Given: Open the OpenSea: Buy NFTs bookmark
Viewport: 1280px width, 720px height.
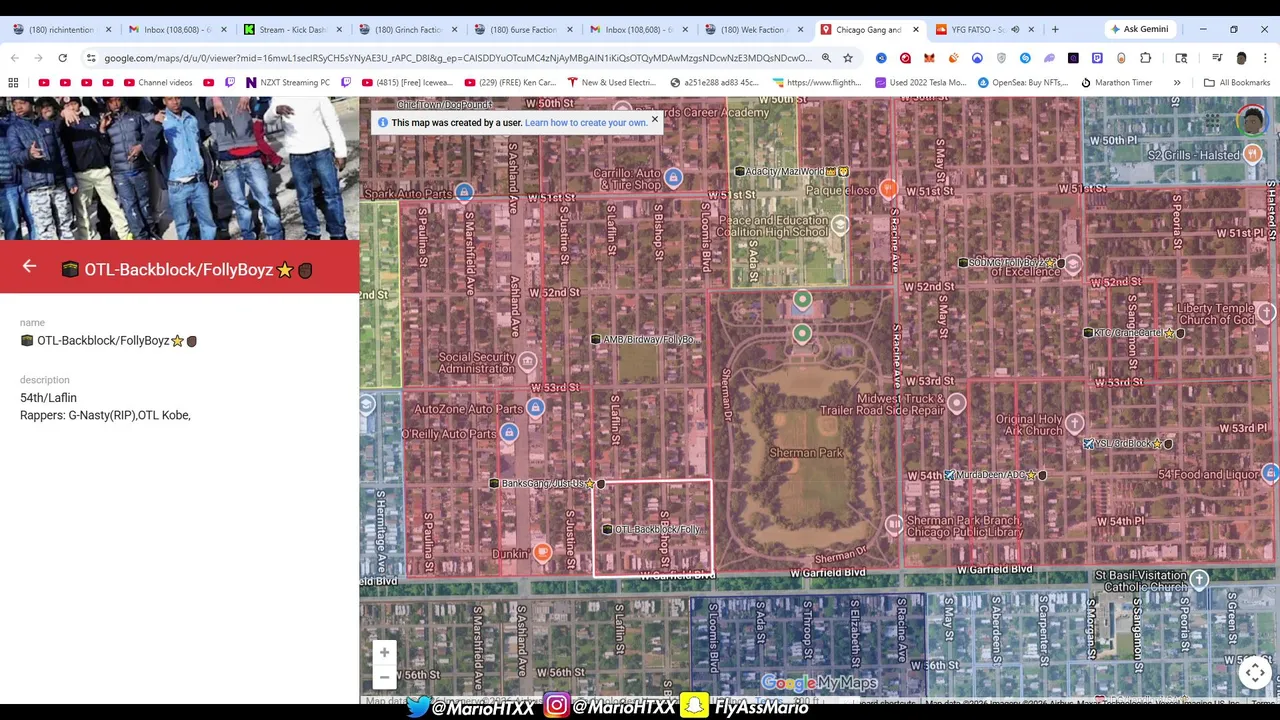Looking at the screenshot, I should [1023, 82].
